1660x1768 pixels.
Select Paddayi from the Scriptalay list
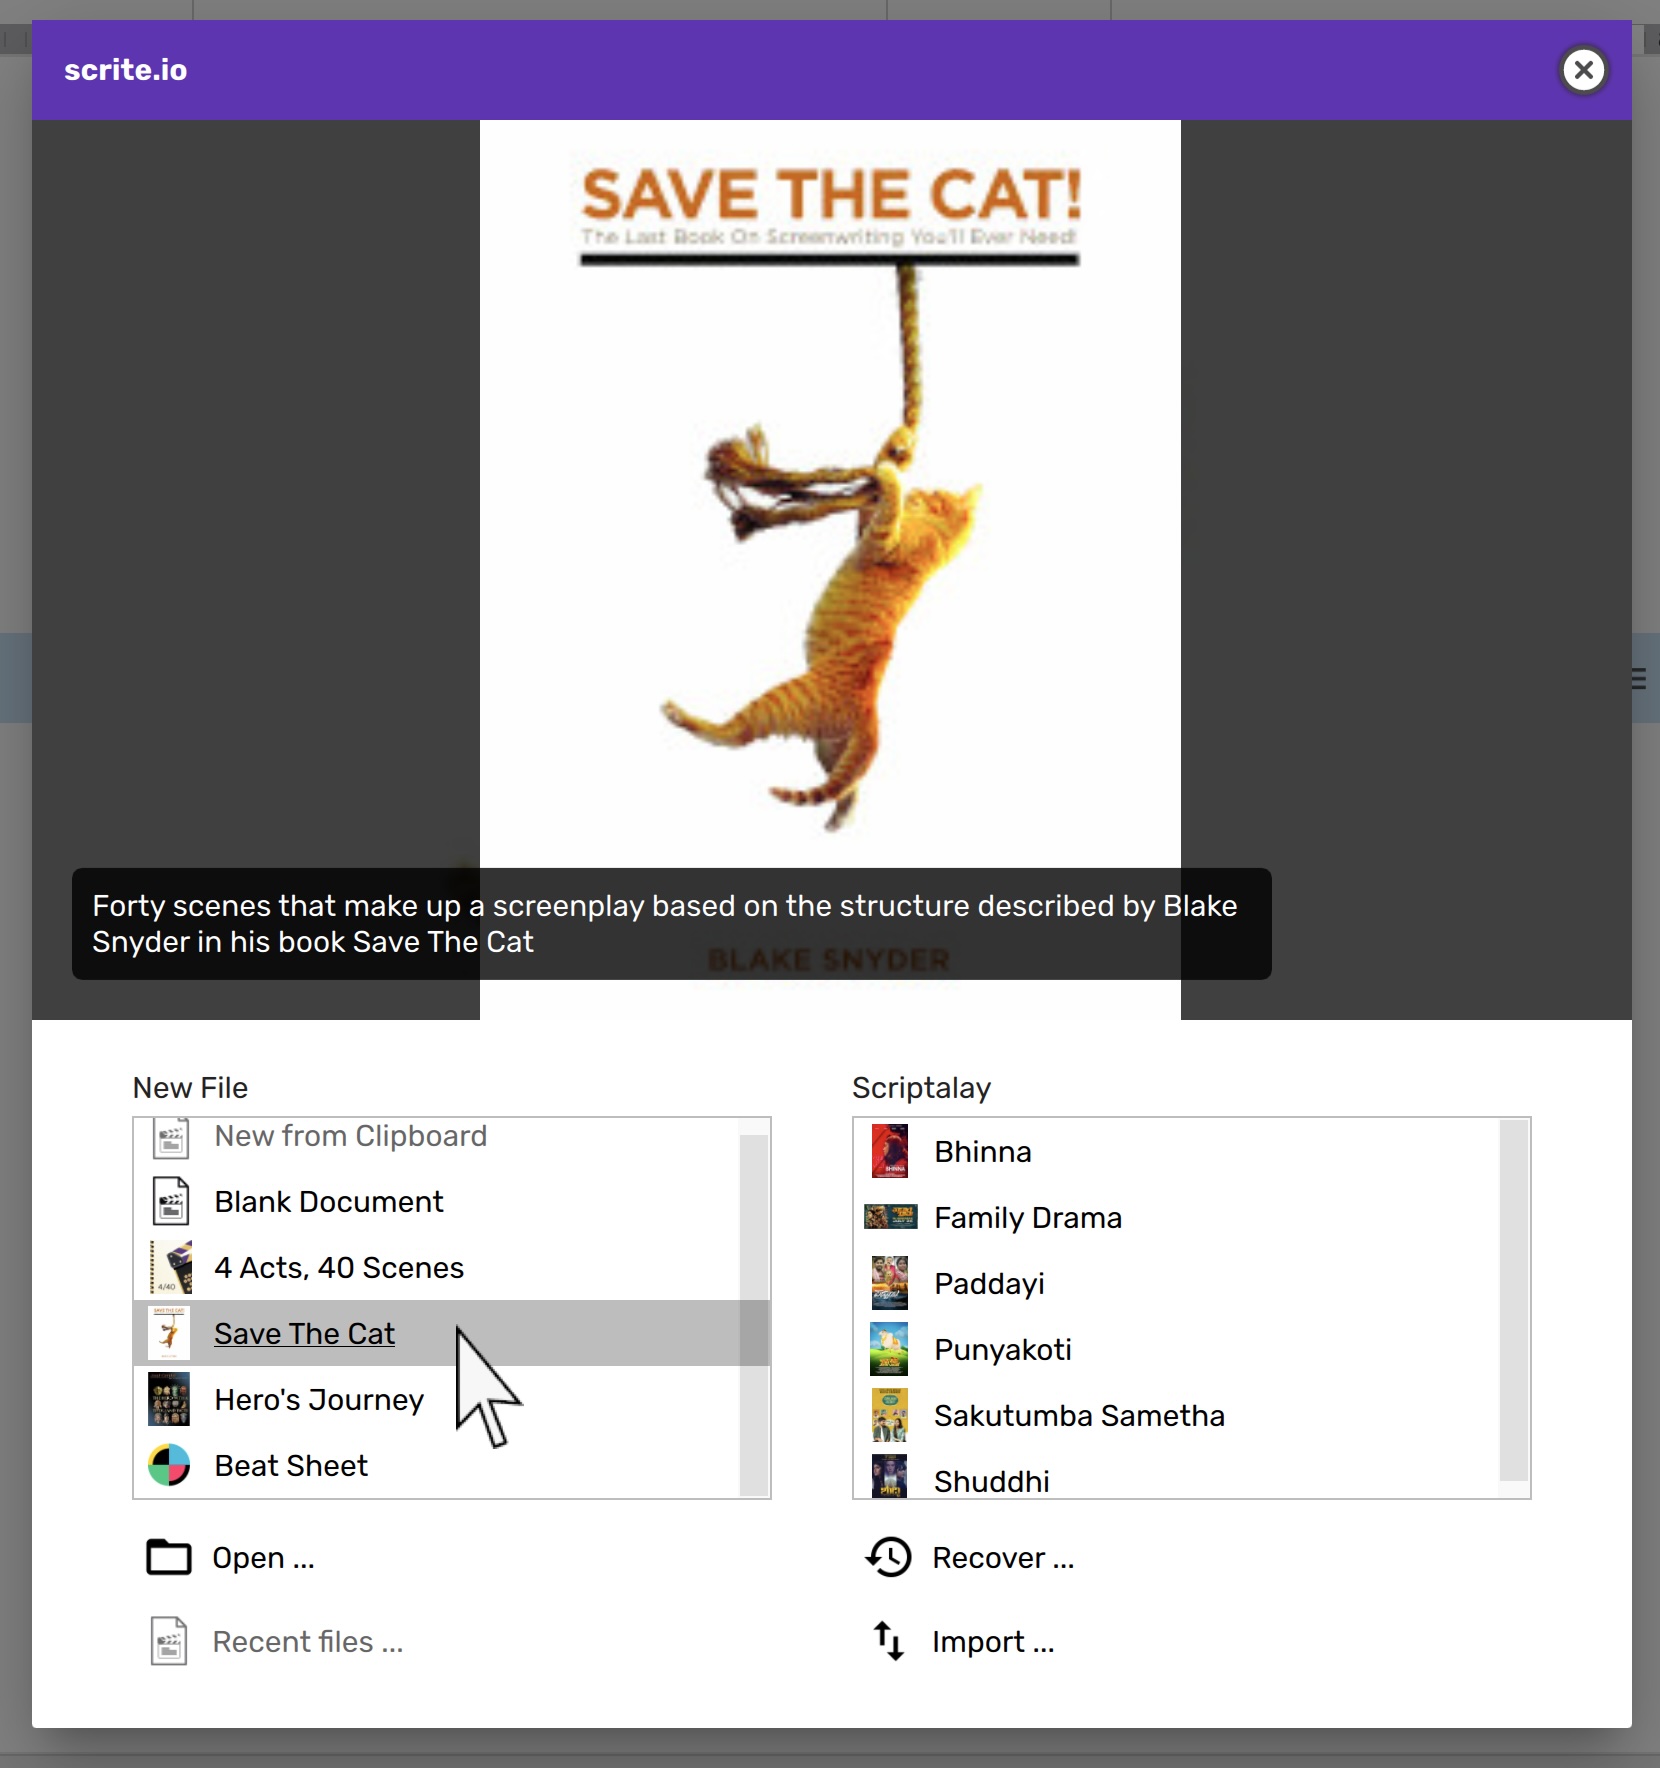(x=988, y=1284)
